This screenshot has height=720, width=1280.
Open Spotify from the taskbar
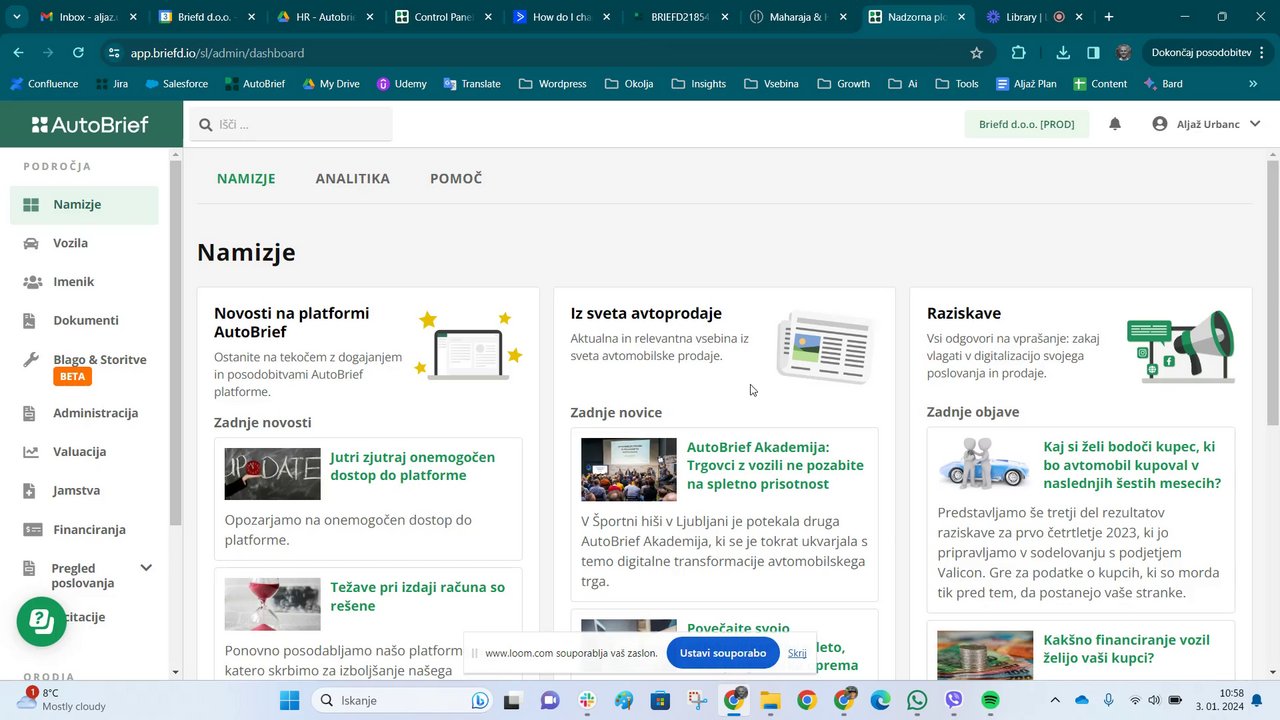(990, 701)
